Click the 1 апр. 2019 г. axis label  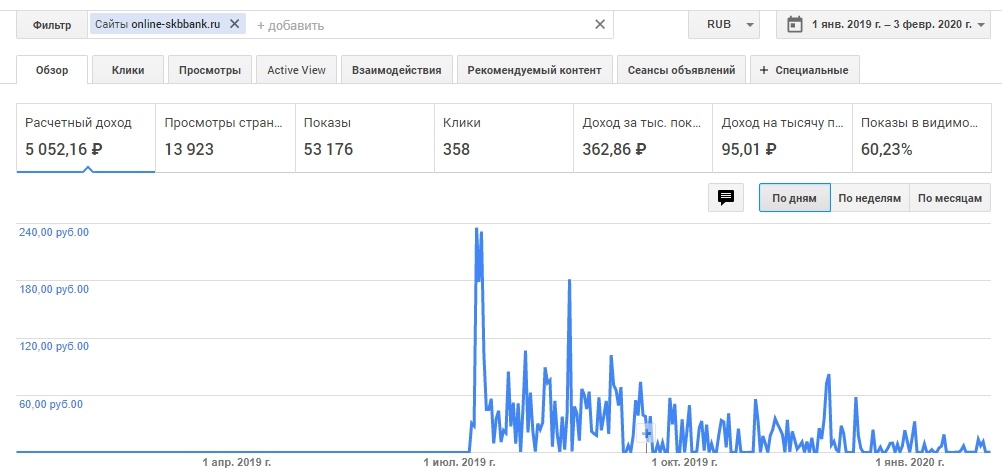[x=236, y=462]
